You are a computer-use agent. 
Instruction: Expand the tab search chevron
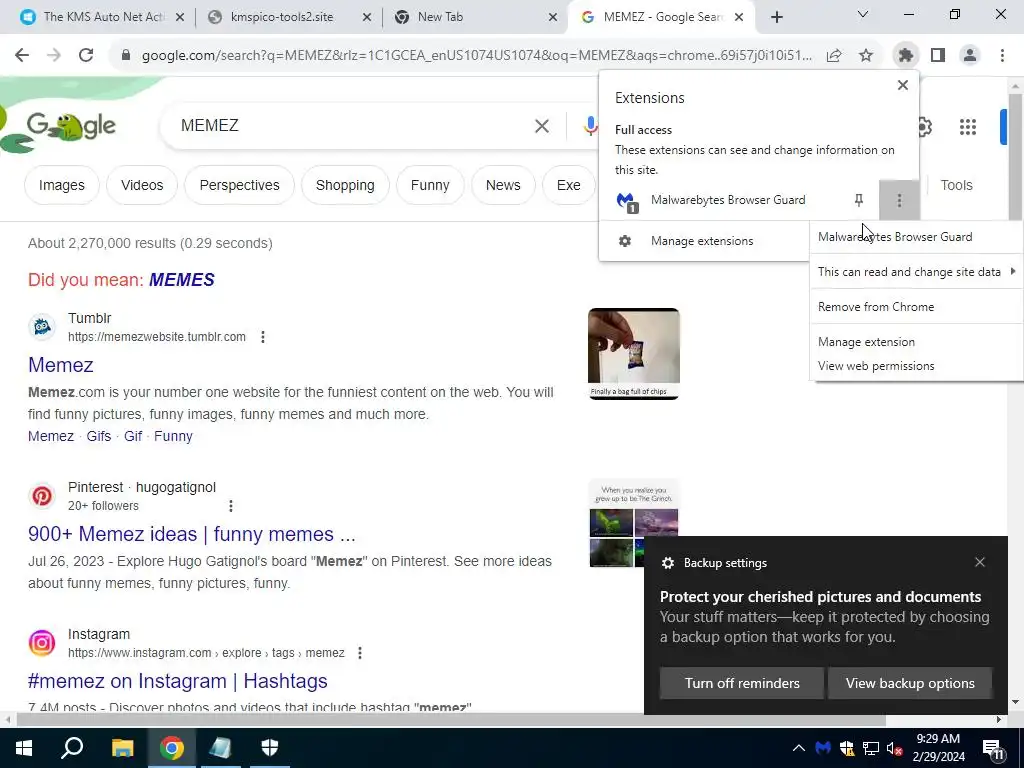point(863,14)
